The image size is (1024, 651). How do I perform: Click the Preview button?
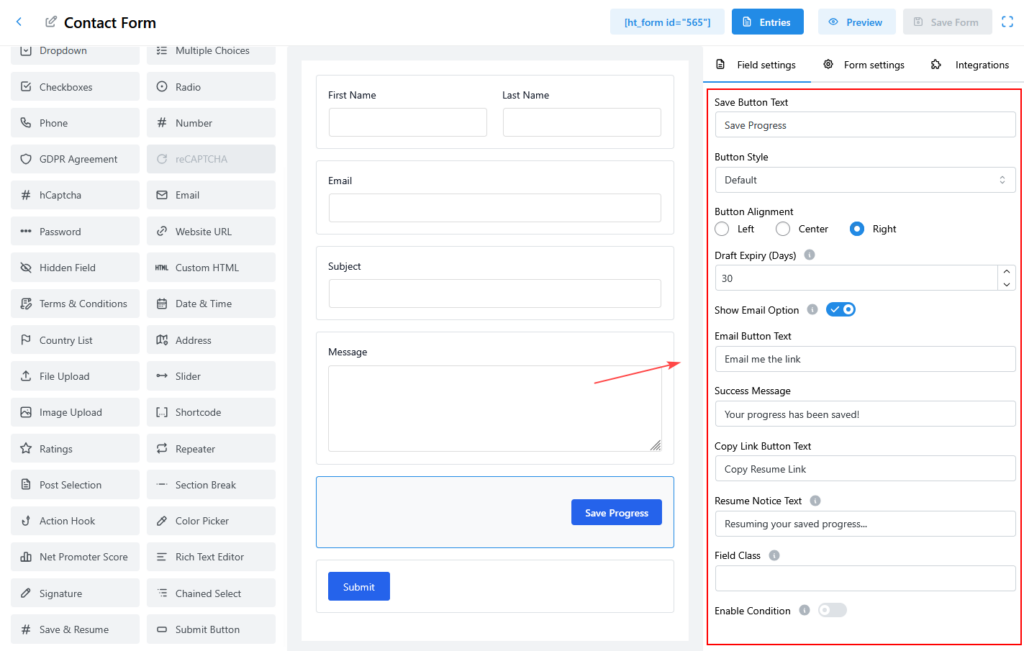coord(856,22)
